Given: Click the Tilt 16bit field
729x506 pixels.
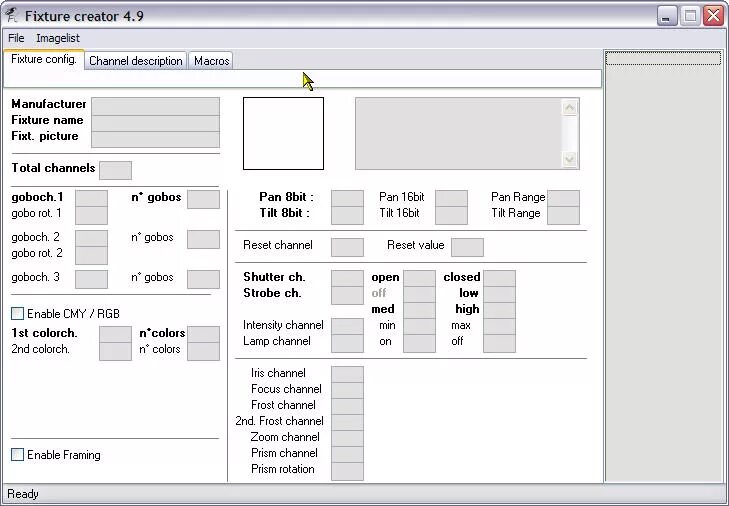Looking at the screenshot, I should coord(451,215).
